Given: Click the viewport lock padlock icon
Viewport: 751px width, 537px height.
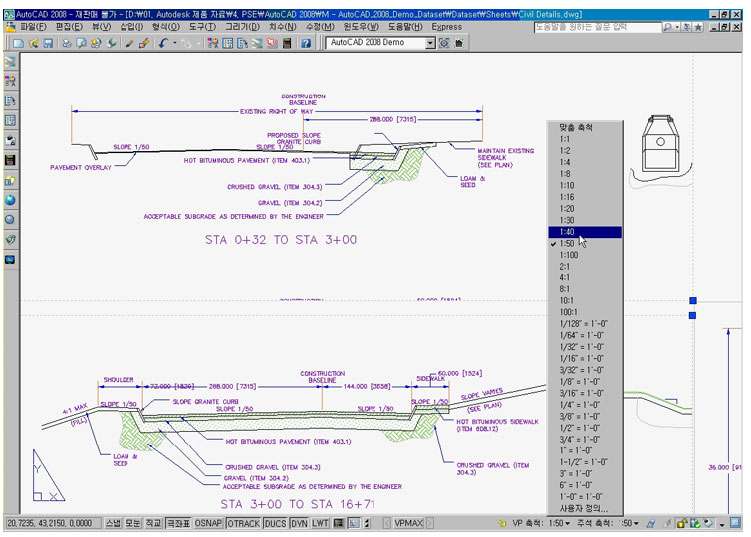Looking at the screenshot, I should pos(682,523).
